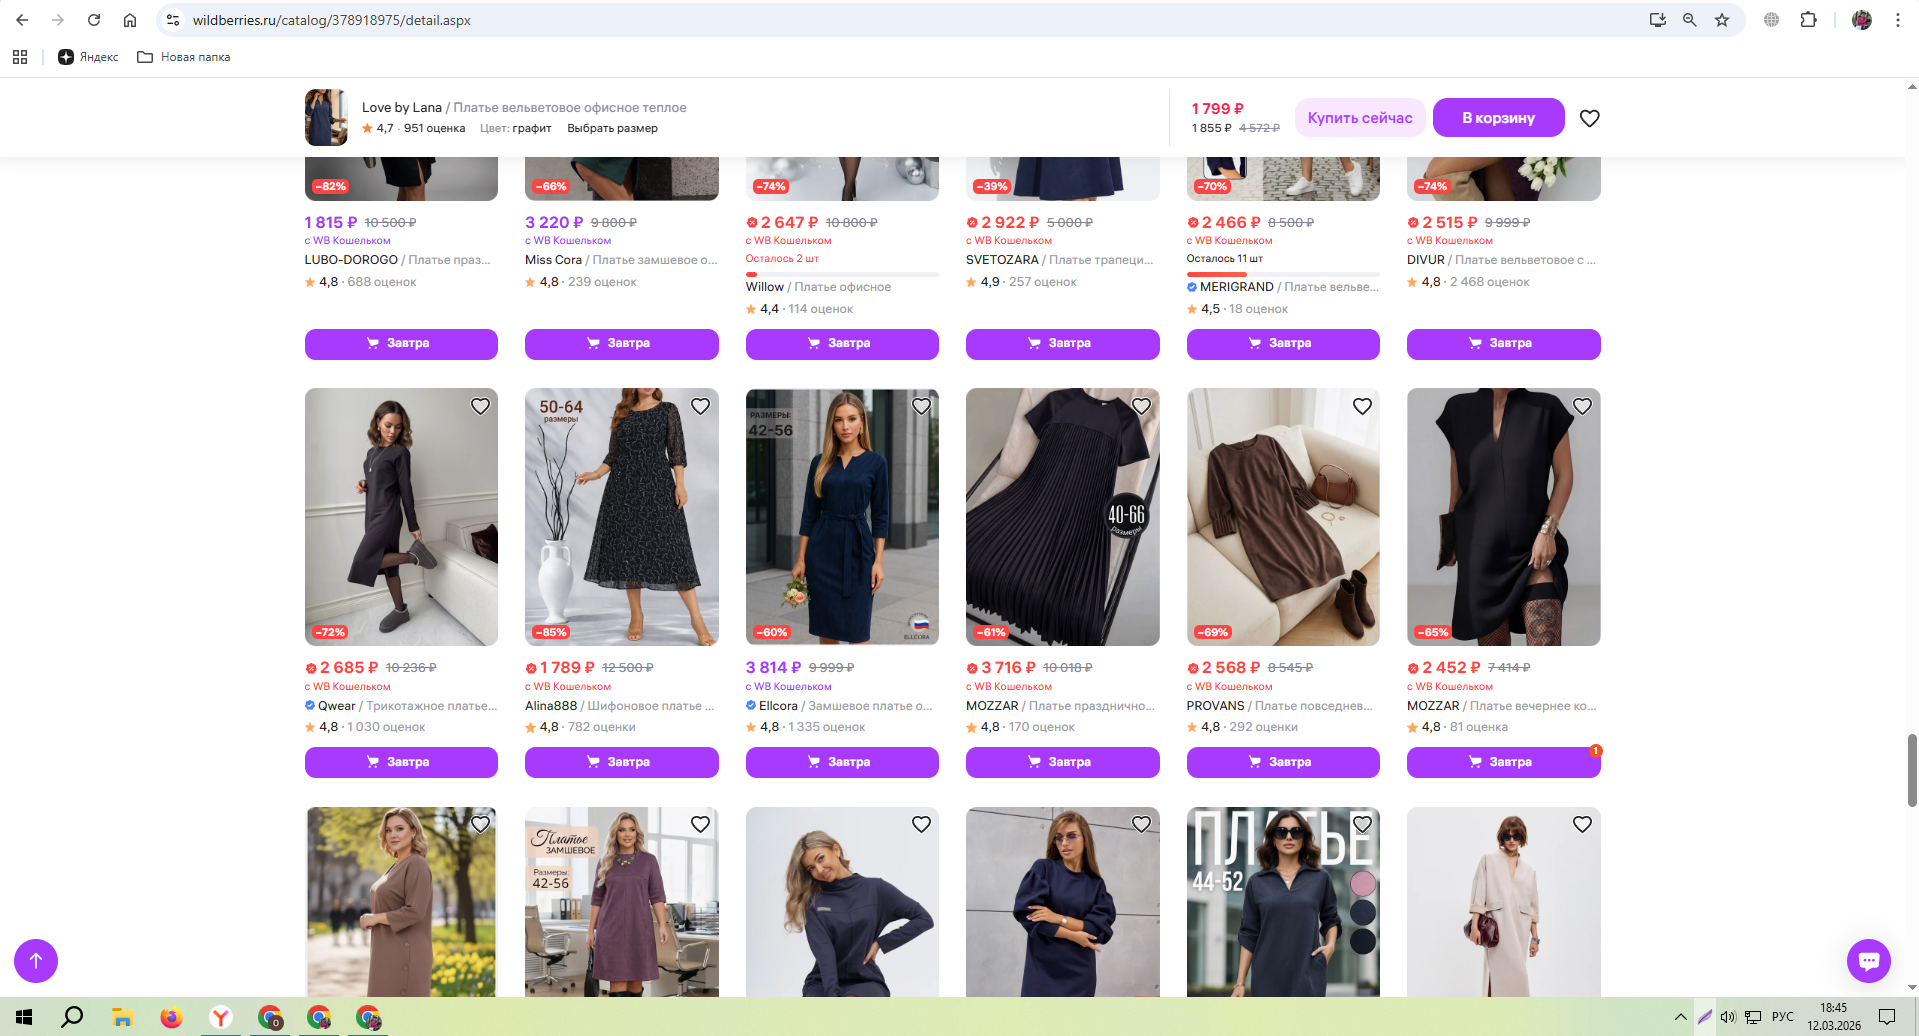View site information icon in address bar
The height and width of the screenshot is (1036, 1919).
(x=173, y=20)
